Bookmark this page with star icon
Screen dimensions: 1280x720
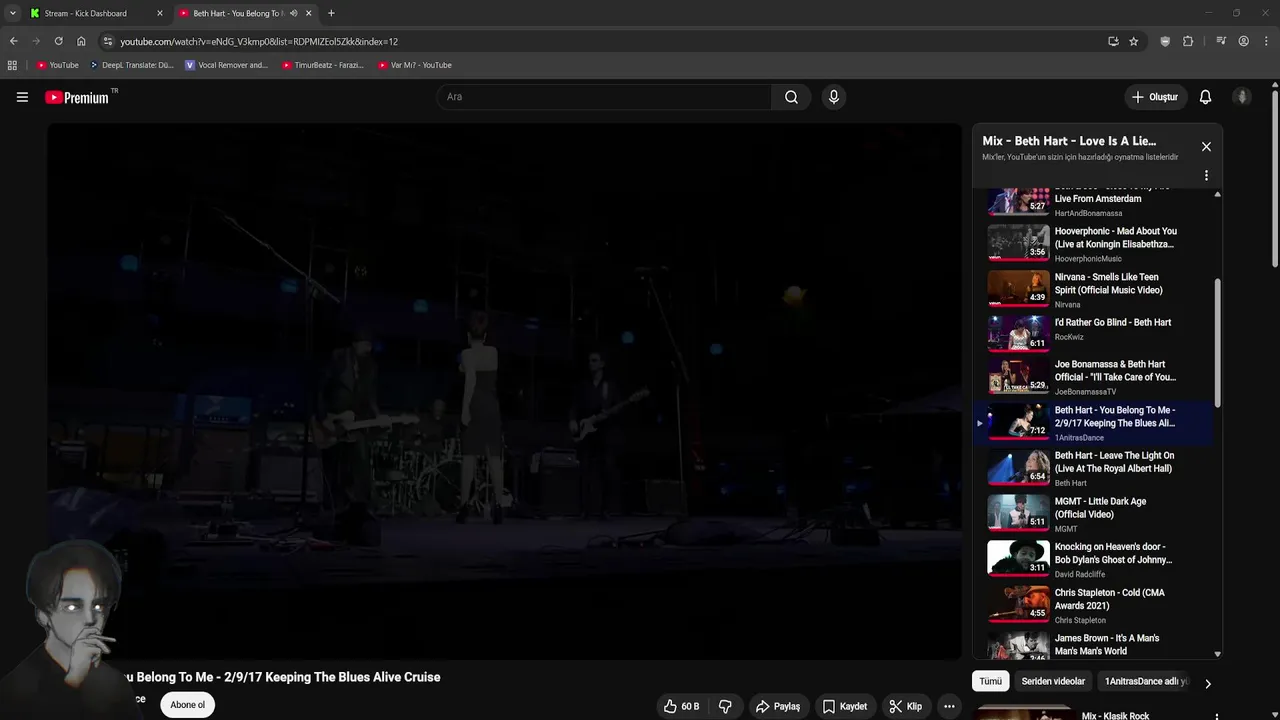coord(1133,41)
